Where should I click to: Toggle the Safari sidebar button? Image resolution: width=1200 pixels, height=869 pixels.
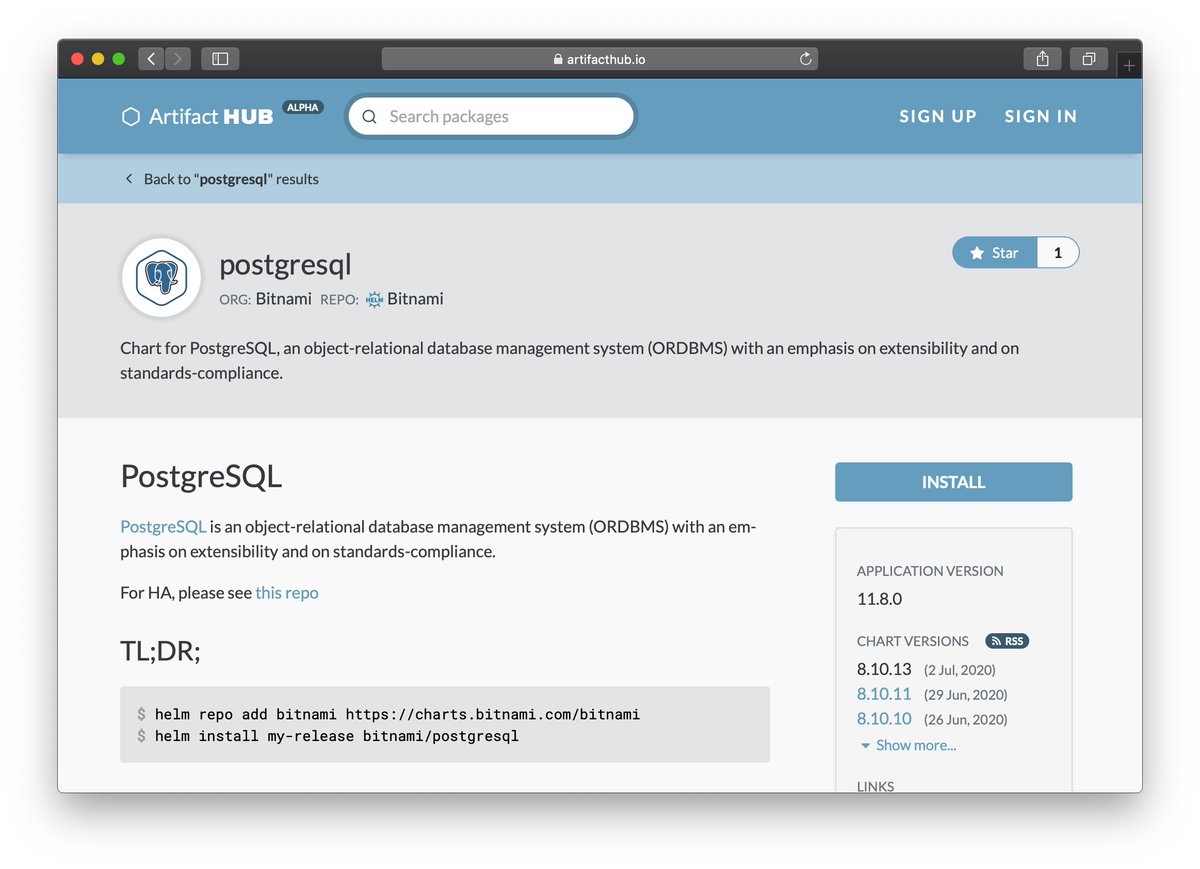(220, 59)
